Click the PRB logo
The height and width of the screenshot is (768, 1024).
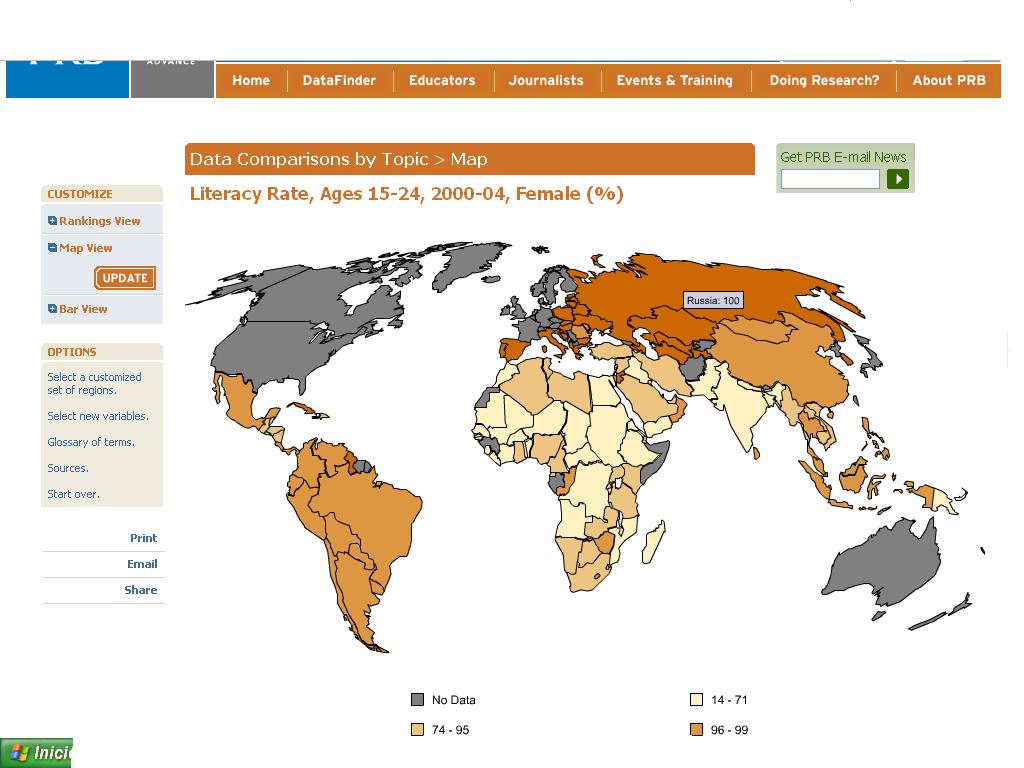coord(66,60)
